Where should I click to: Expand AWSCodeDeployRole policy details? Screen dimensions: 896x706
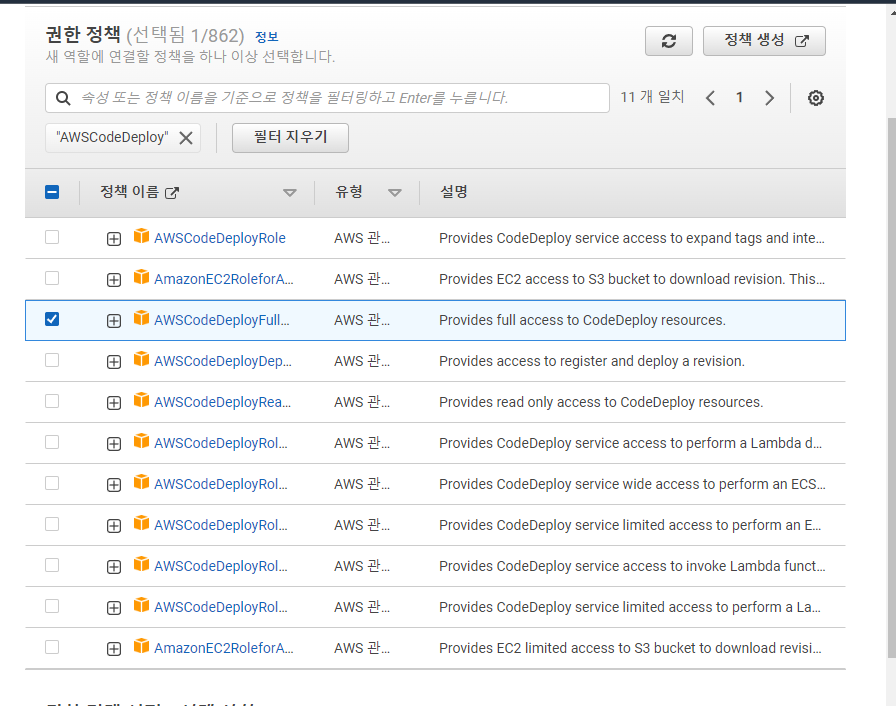[114, 239]
